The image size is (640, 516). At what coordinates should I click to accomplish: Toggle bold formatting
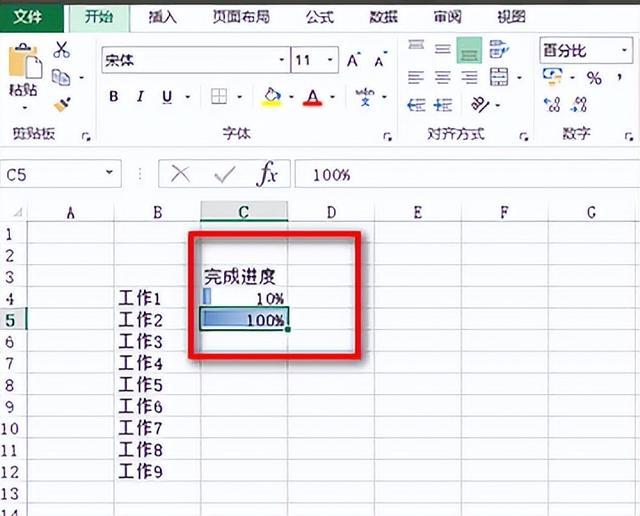click(x=114, y=97)
